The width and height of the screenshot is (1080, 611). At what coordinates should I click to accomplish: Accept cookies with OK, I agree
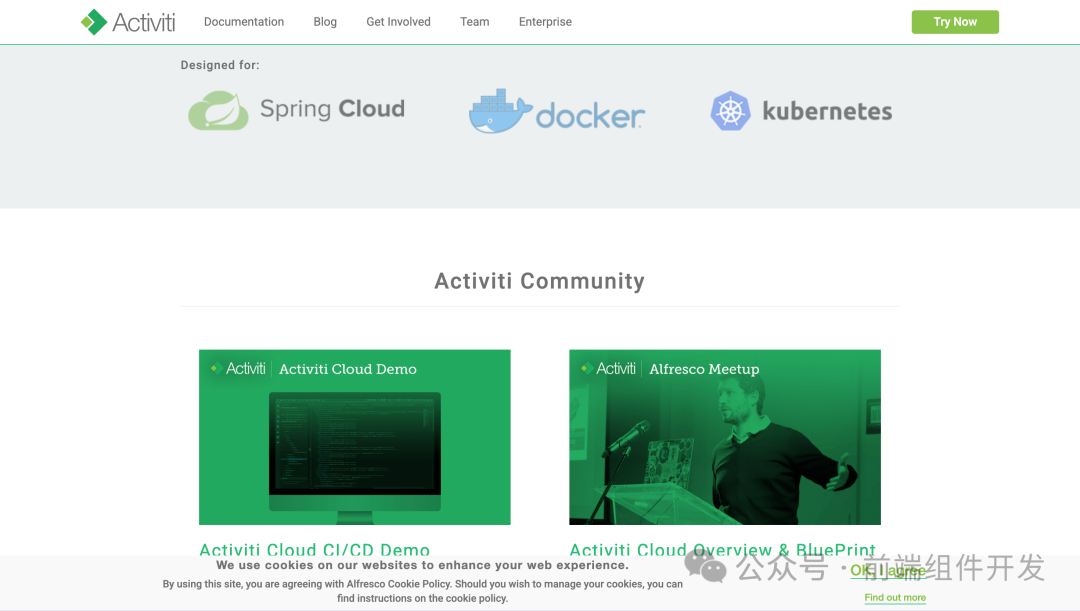pyautogui.click(x=888, y=570)
